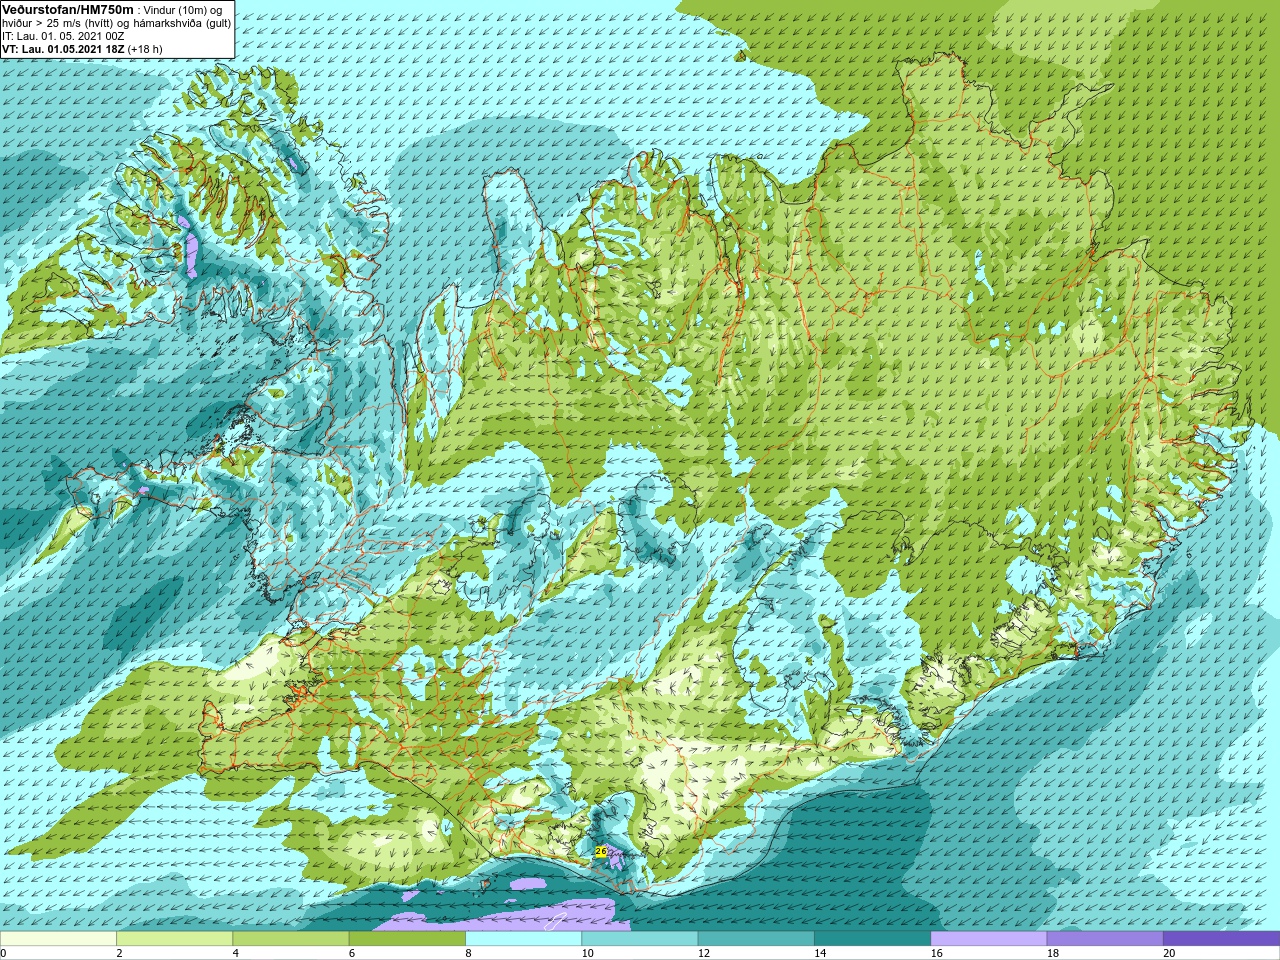Click the pale yellow 0–2 m/s legend swatch
The image size is (1280, 960).
pos(58,939)
